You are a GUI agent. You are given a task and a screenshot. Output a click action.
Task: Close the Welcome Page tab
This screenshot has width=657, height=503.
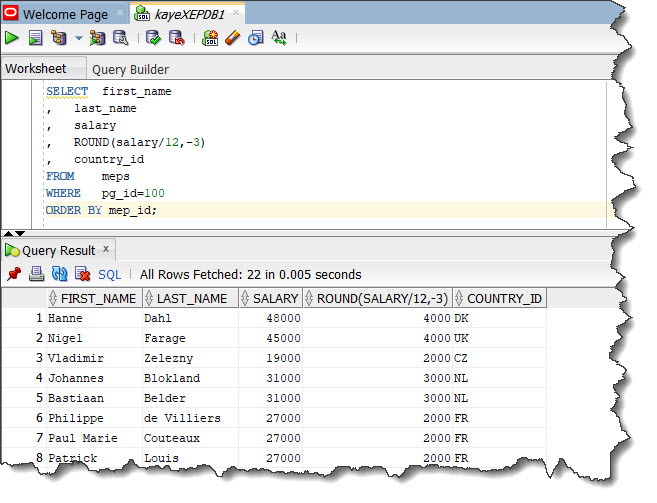[120, 13]
